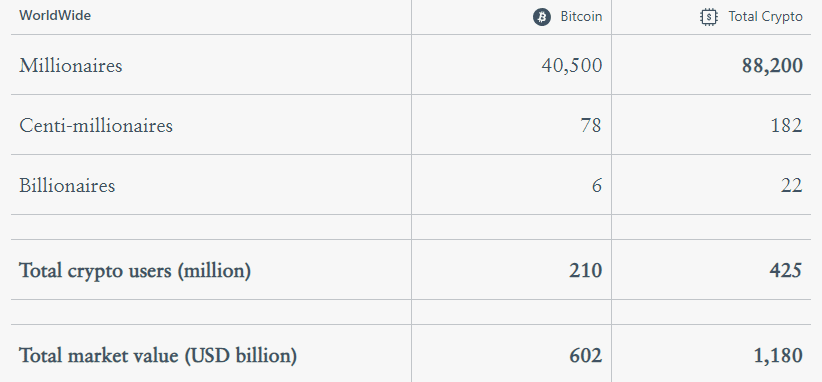Select Bitcoin centi-millionaires value 78
822x382 pixels.
point(591,126)
